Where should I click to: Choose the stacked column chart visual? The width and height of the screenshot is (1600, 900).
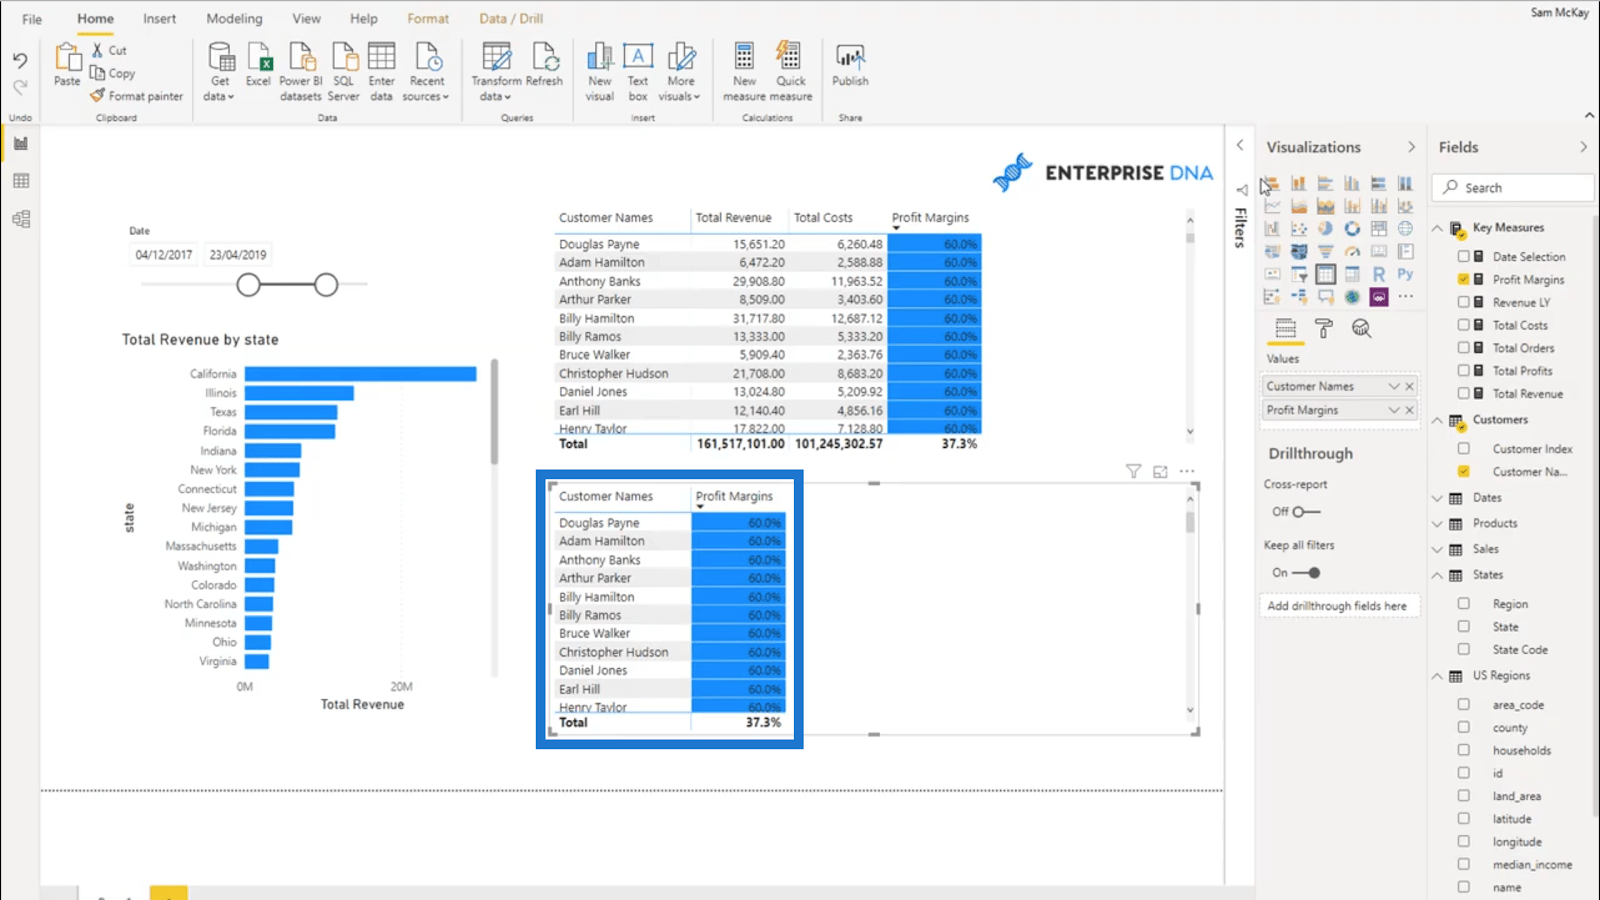(x=1299, y=183)
